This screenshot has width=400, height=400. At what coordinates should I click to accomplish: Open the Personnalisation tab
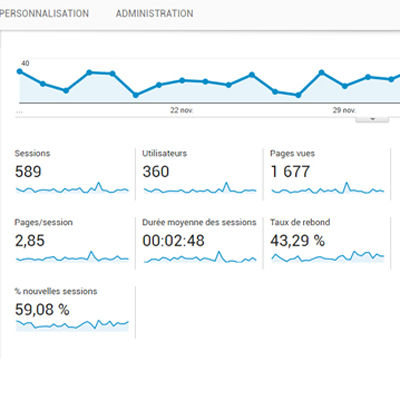[44, 13]
